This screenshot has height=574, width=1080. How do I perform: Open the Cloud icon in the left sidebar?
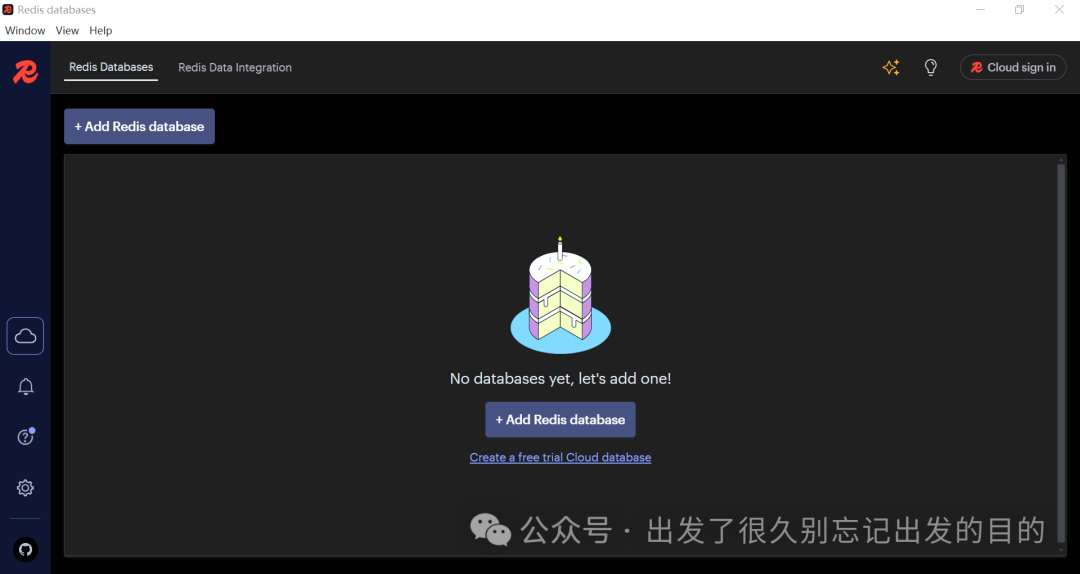click(25, 336)
